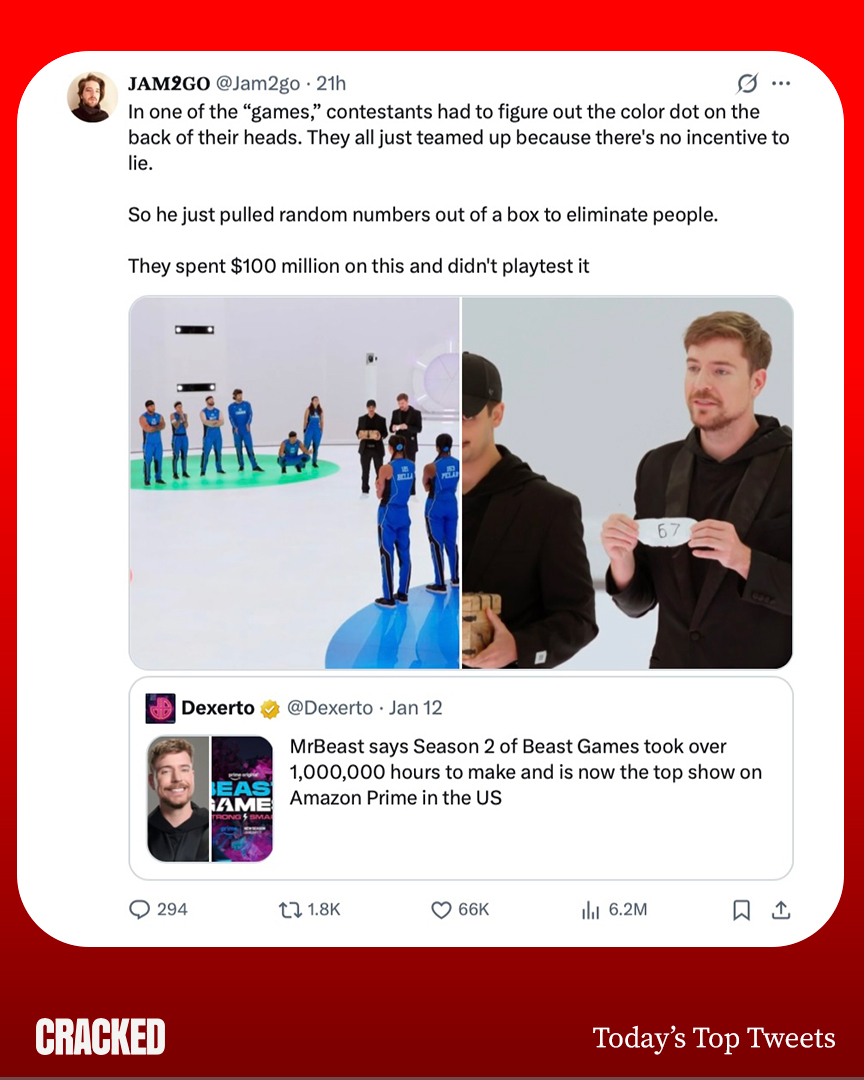Open the quoted Dexerto tweet text

click(526, 772)
